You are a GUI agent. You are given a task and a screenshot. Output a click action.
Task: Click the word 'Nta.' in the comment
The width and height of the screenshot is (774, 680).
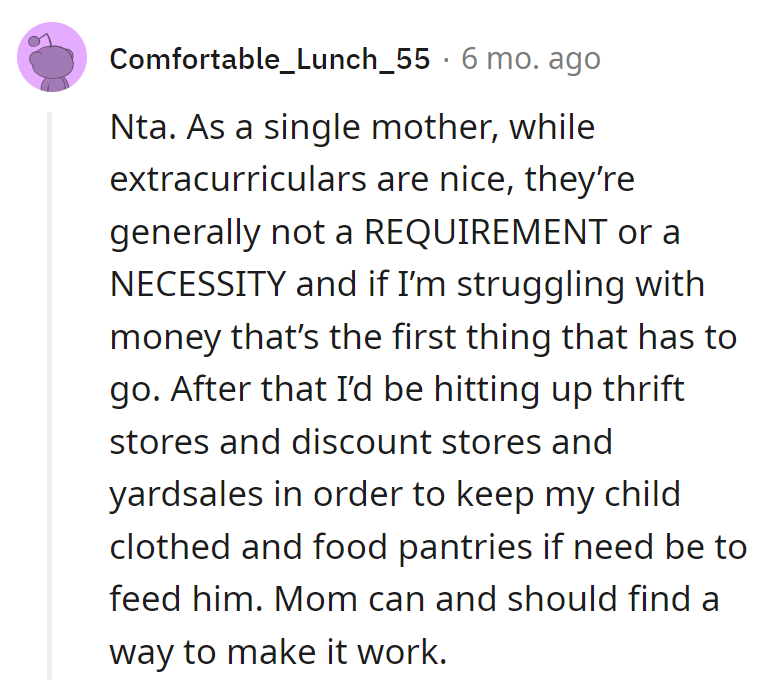point(137,128)
